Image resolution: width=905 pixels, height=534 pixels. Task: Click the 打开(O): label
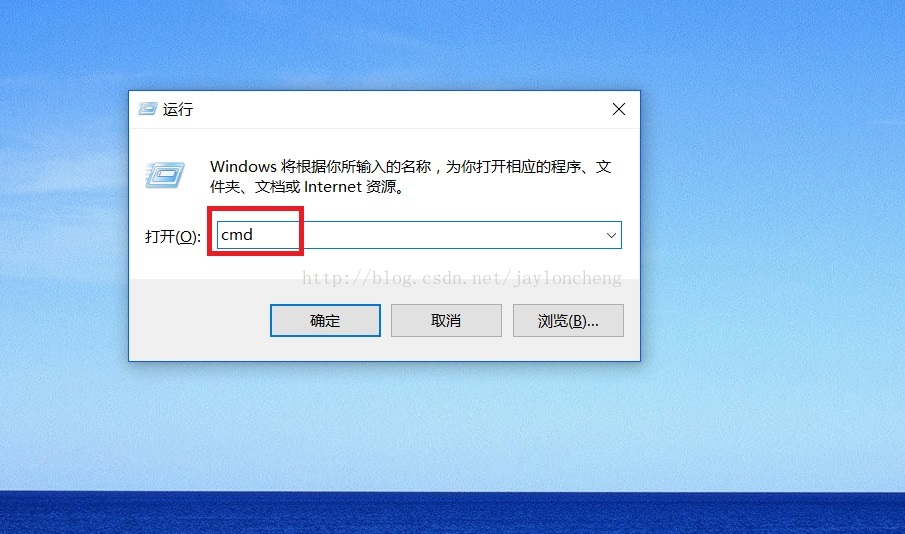coord(173,236)
